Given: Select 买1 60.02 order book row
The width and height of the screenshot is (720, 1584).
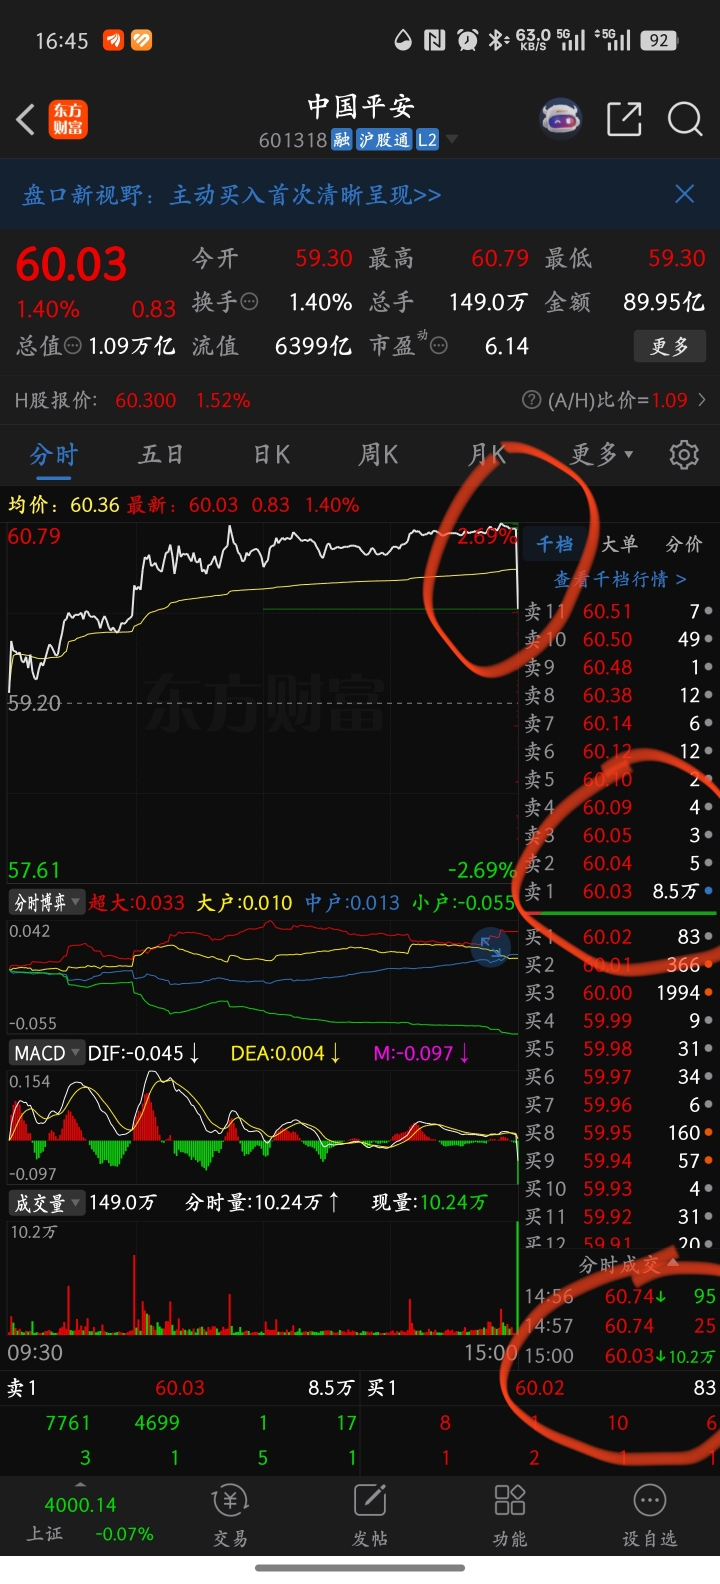Looking at the screenshot, I should (x=620, y=937).
